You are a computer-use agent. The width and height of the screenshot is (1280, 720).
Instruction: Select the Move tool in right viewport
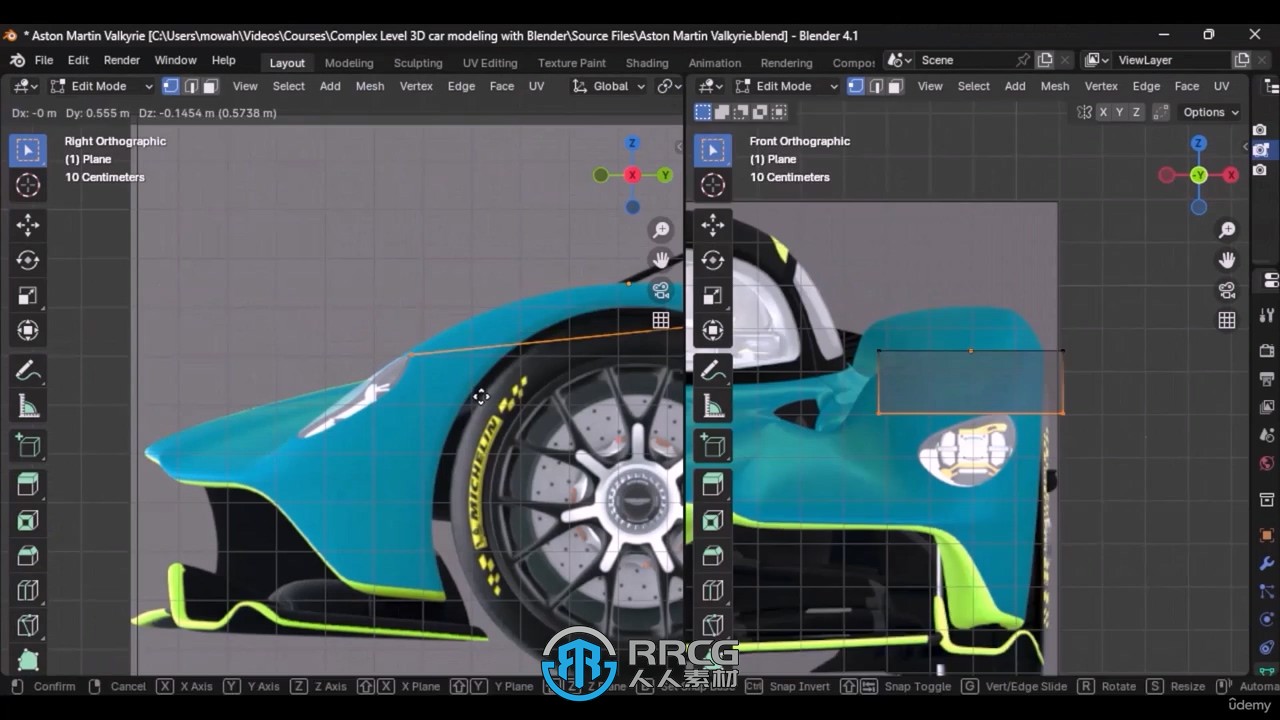coord(713,225)
